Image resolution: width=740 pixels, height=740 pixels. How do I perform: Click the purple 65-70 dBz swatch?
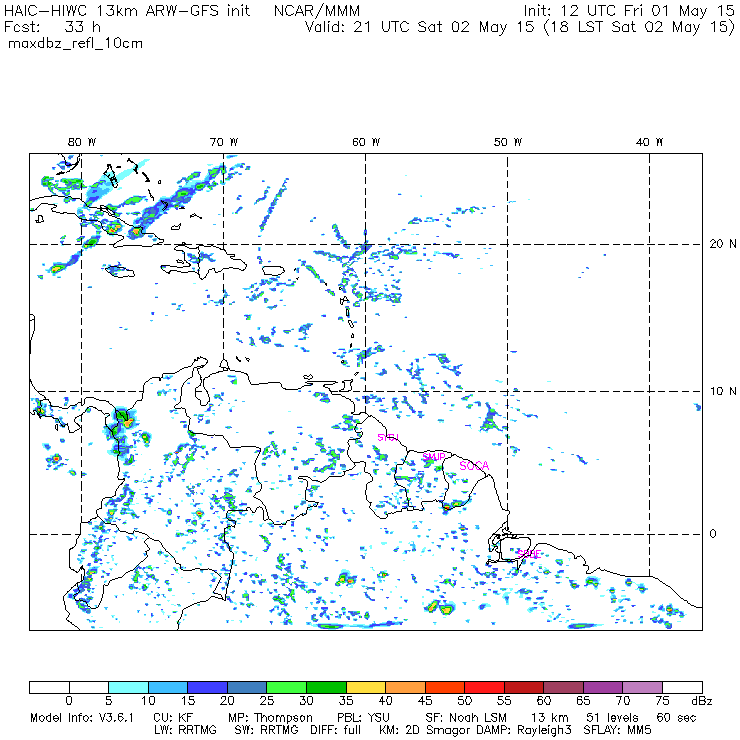click(x=604, y=687)
